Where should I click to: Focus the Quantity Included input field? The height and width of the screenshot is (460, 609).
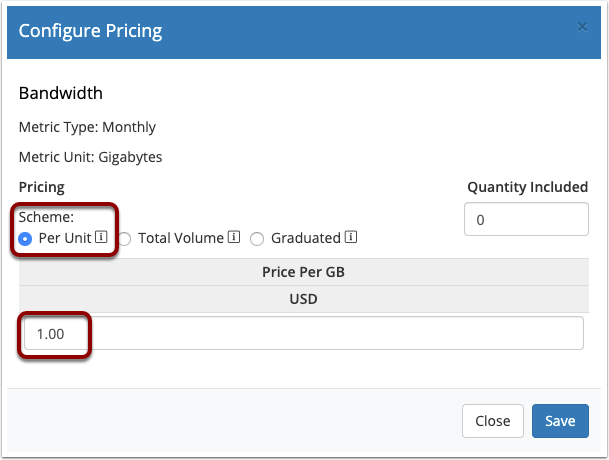pos(526,219)
